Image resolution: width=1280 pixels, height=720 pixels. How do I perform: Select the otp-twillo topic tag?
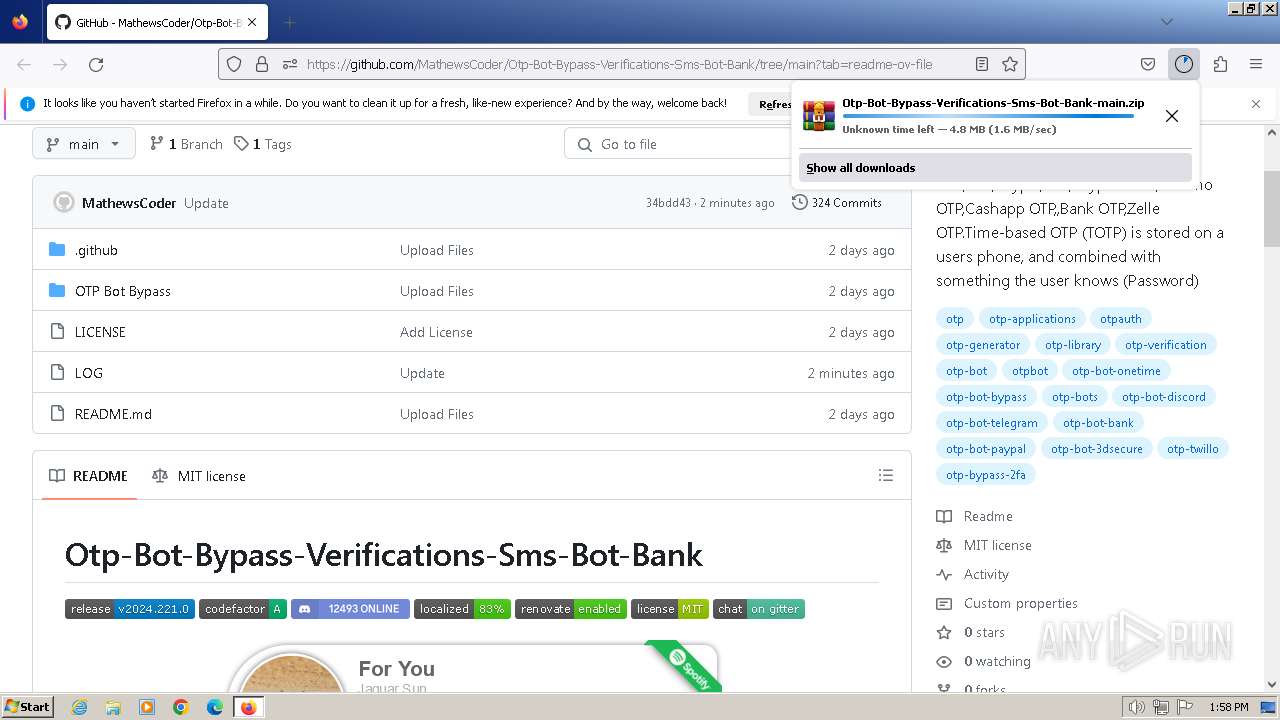coord(1193,449)
